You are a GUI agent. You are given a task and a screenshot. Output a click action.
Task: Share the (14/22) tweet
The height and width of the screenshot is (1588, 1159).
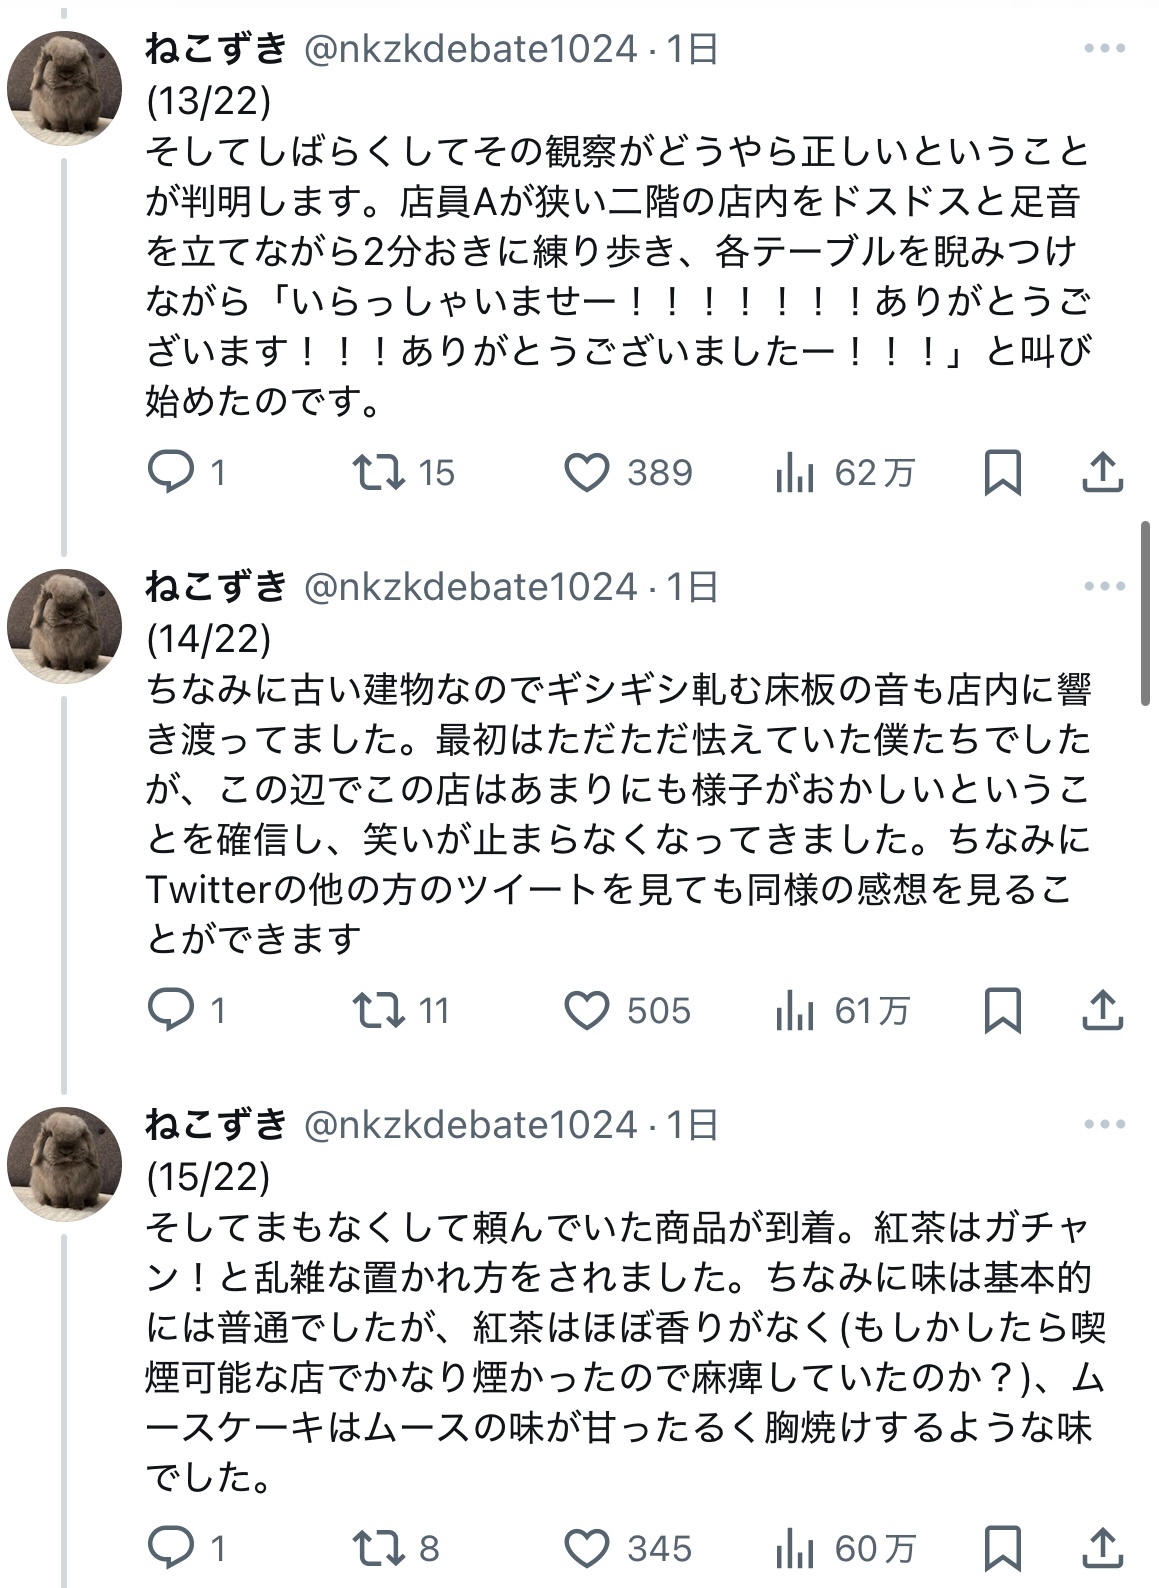coord(1102,1011)
